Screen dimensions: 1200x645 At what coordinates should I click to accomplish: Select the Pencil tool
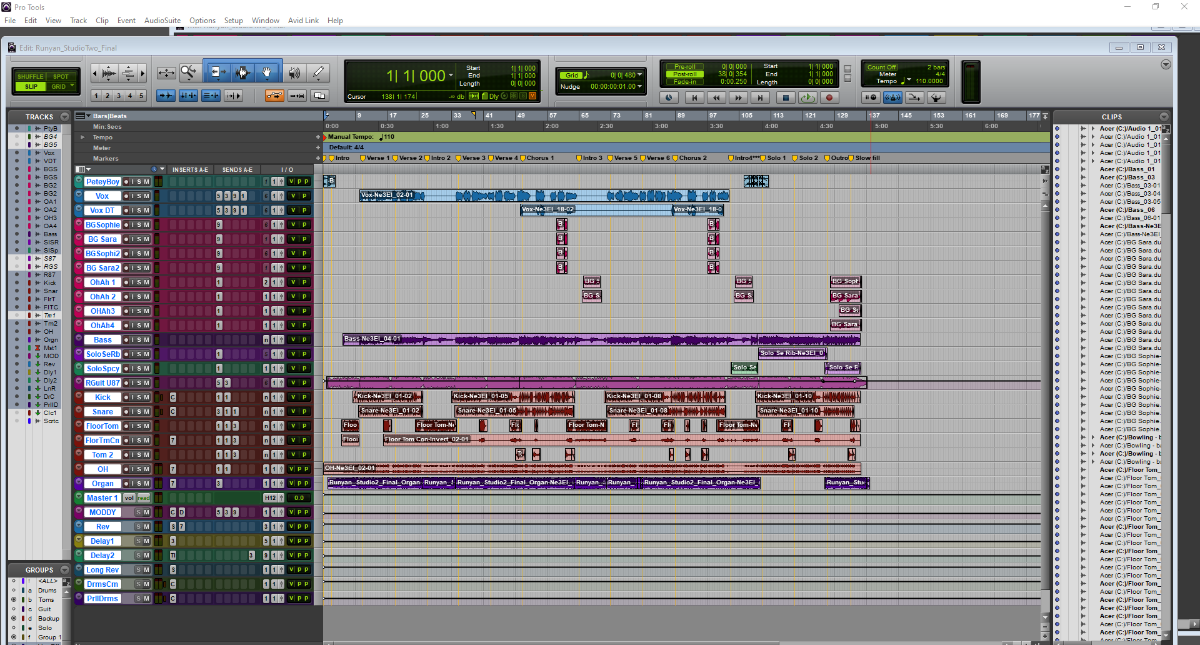tap(318, 72)
